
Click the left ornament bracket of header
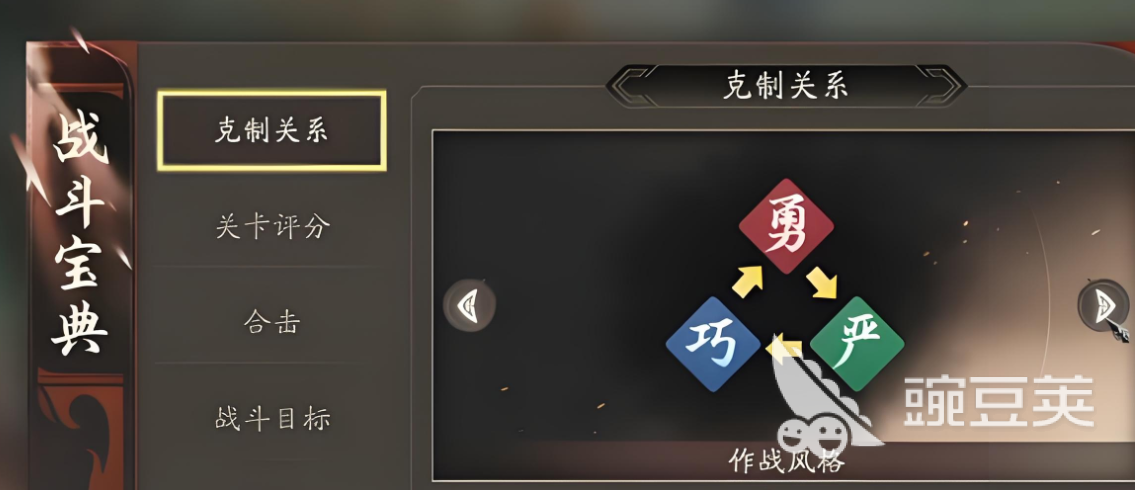pyautogui.click(x=631, y=85)
